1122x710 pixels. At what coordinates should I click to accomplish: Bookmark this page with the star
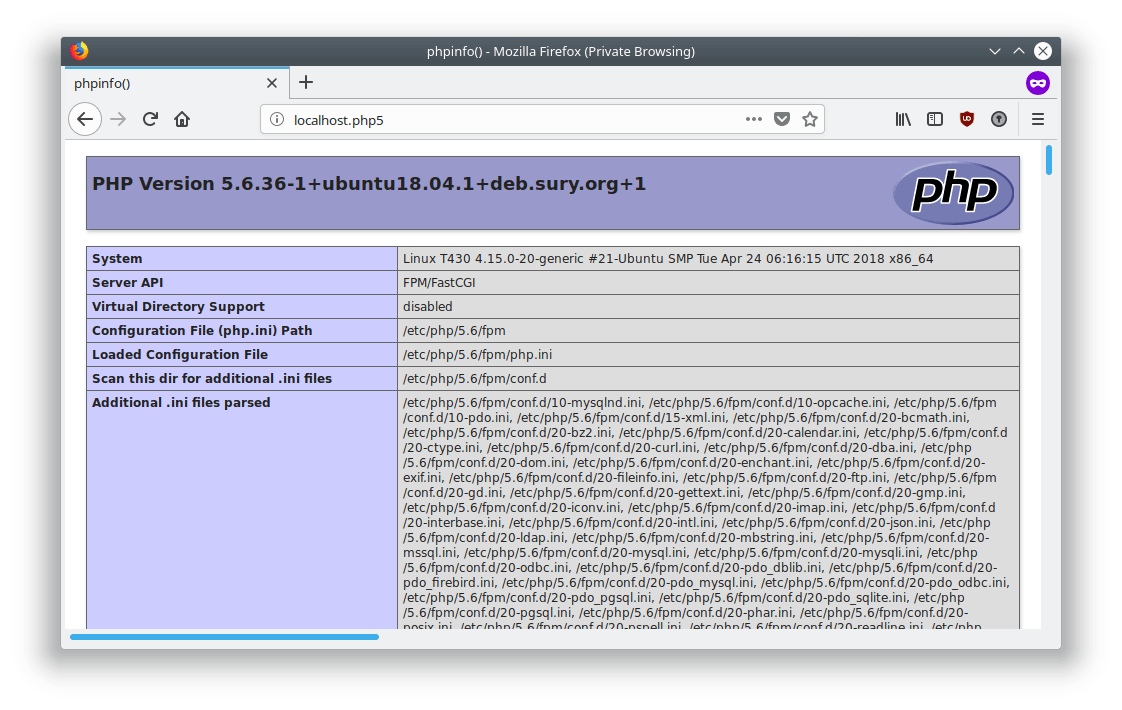[x=810, y=119]
